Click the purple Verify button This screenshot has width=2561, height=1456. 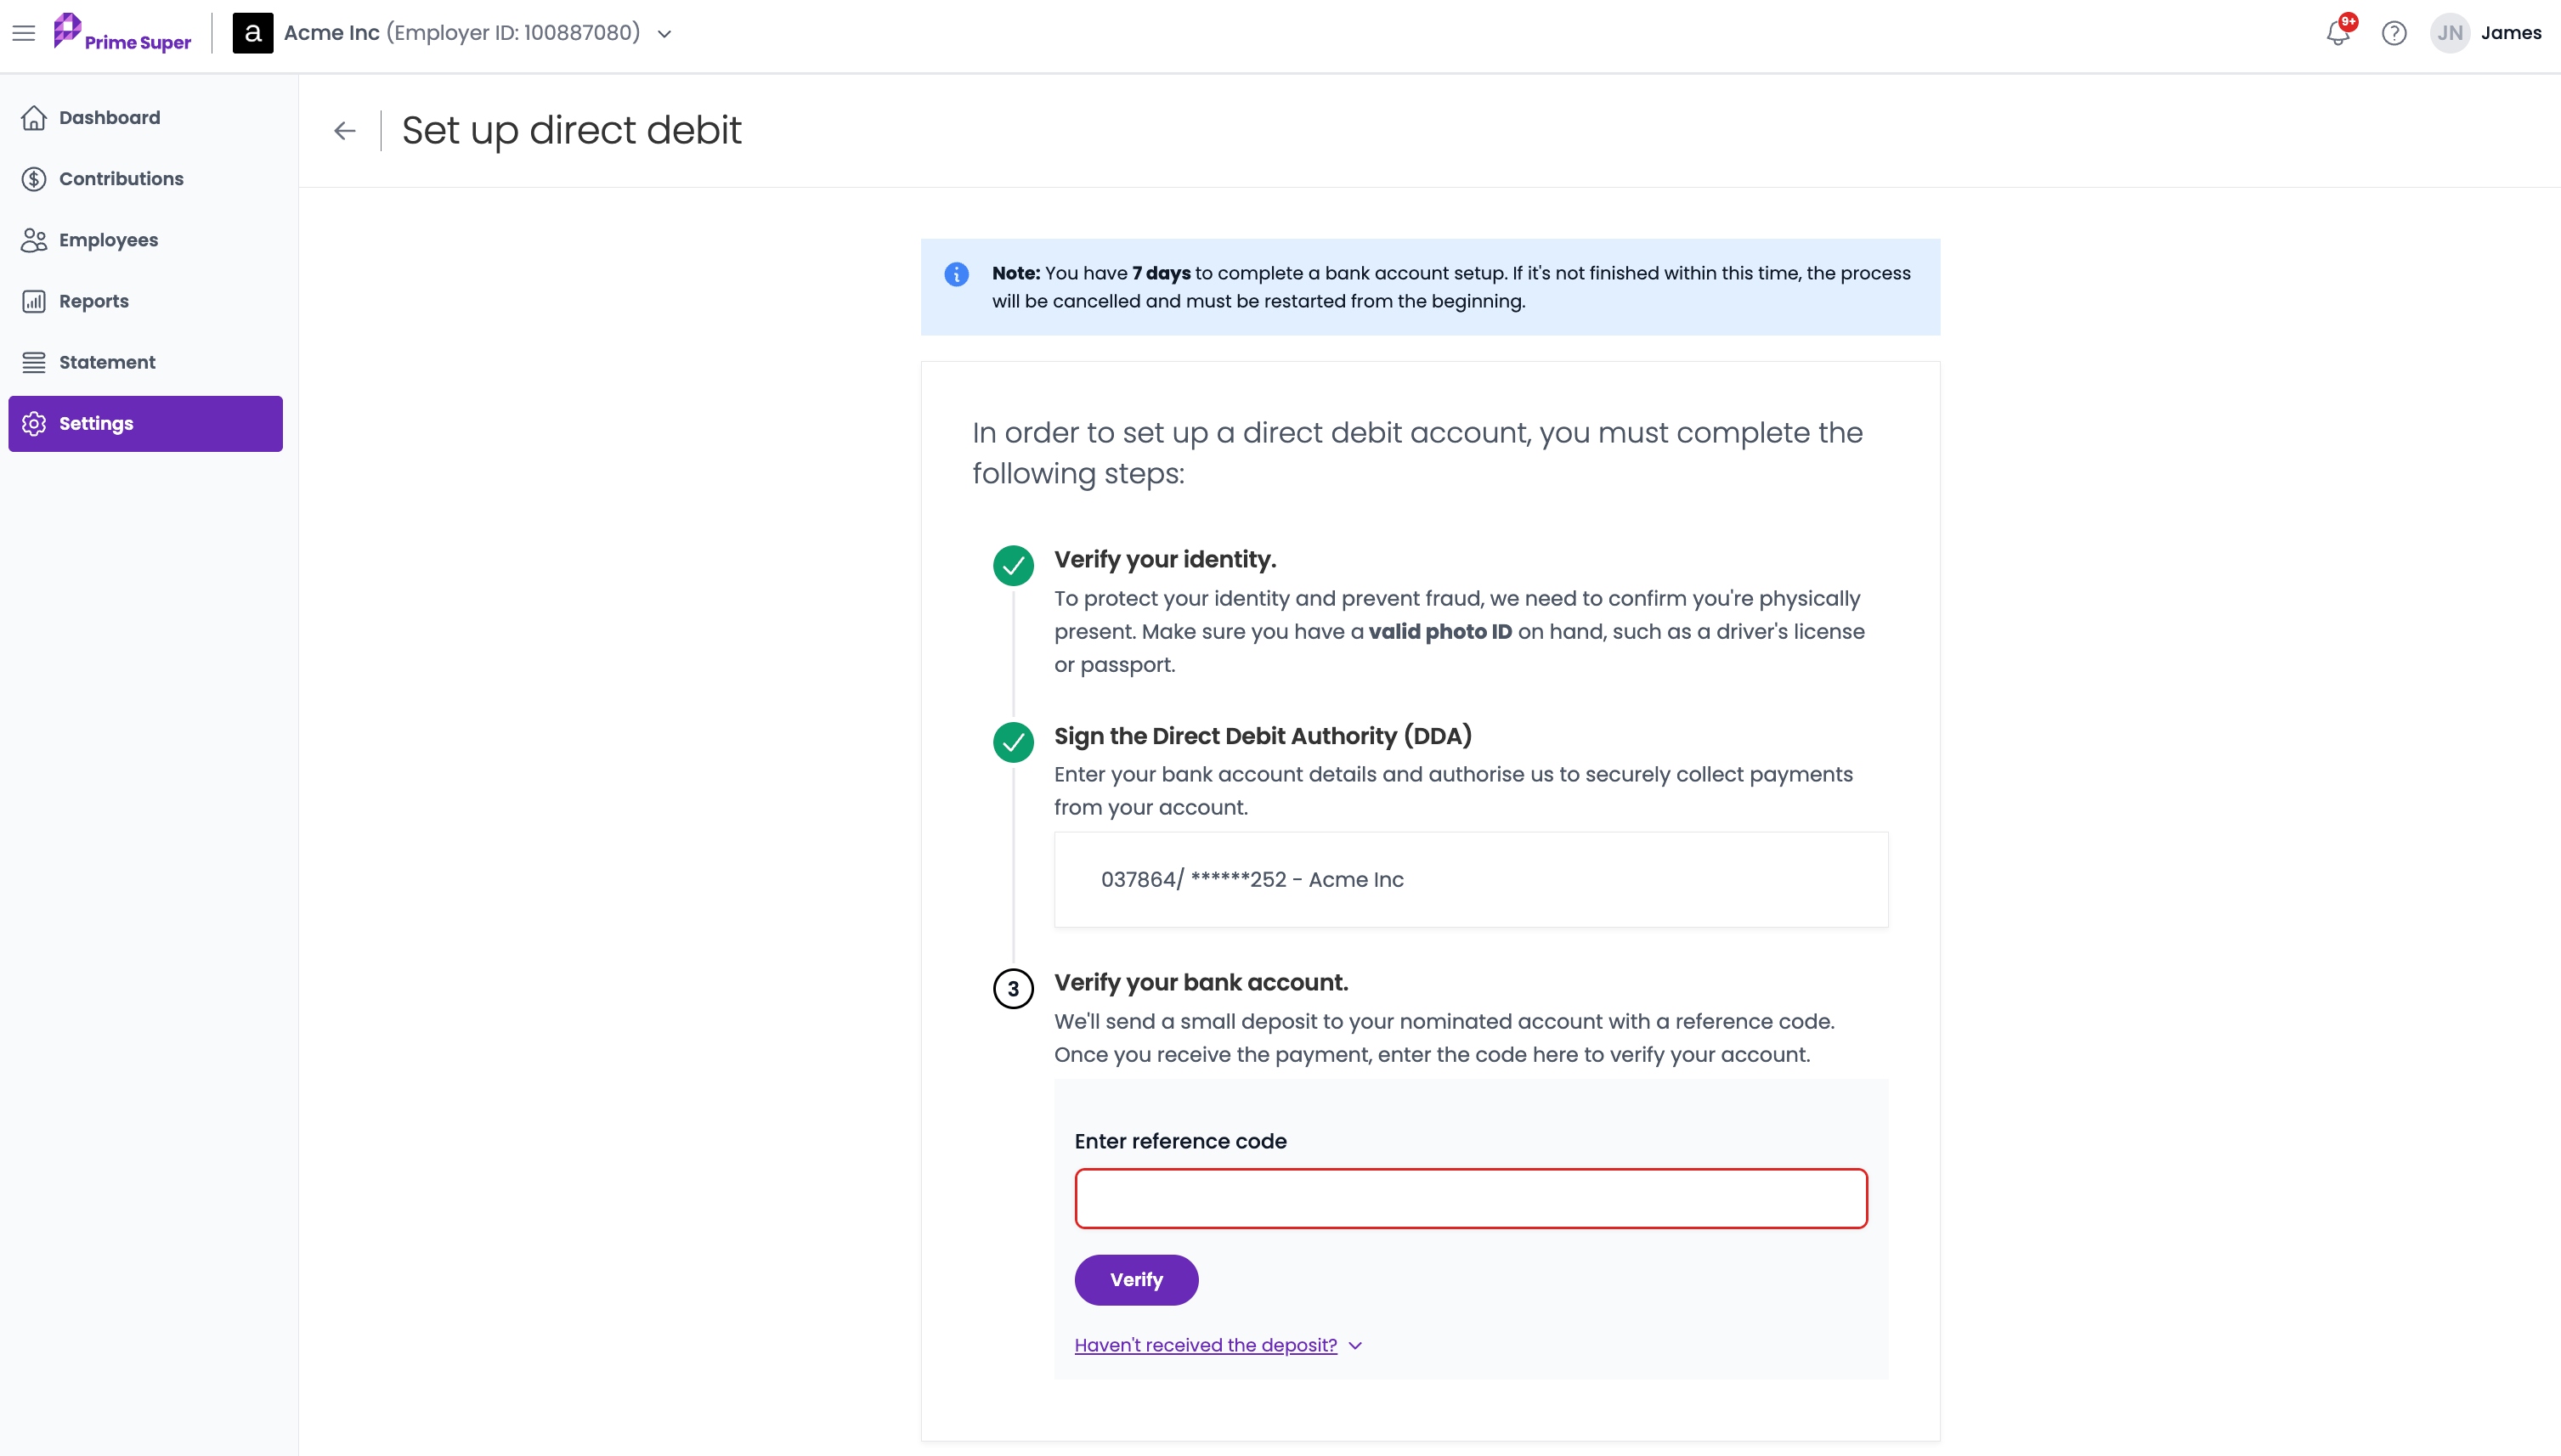point(1136,1280)
